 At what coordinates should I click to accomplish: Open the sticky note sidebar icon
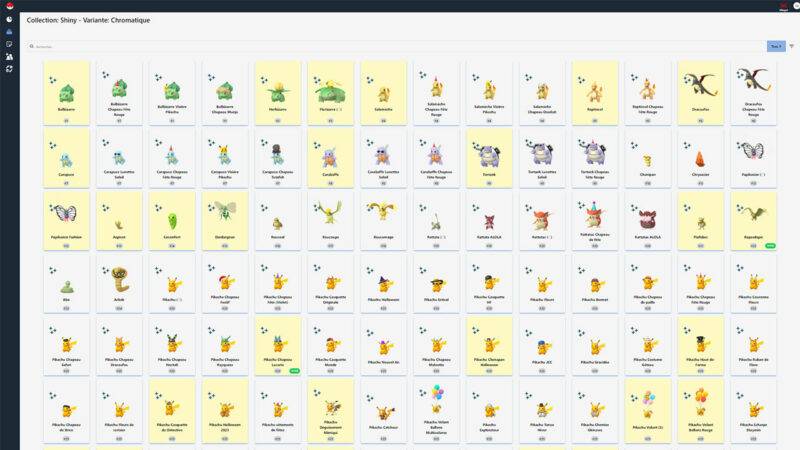9,44
